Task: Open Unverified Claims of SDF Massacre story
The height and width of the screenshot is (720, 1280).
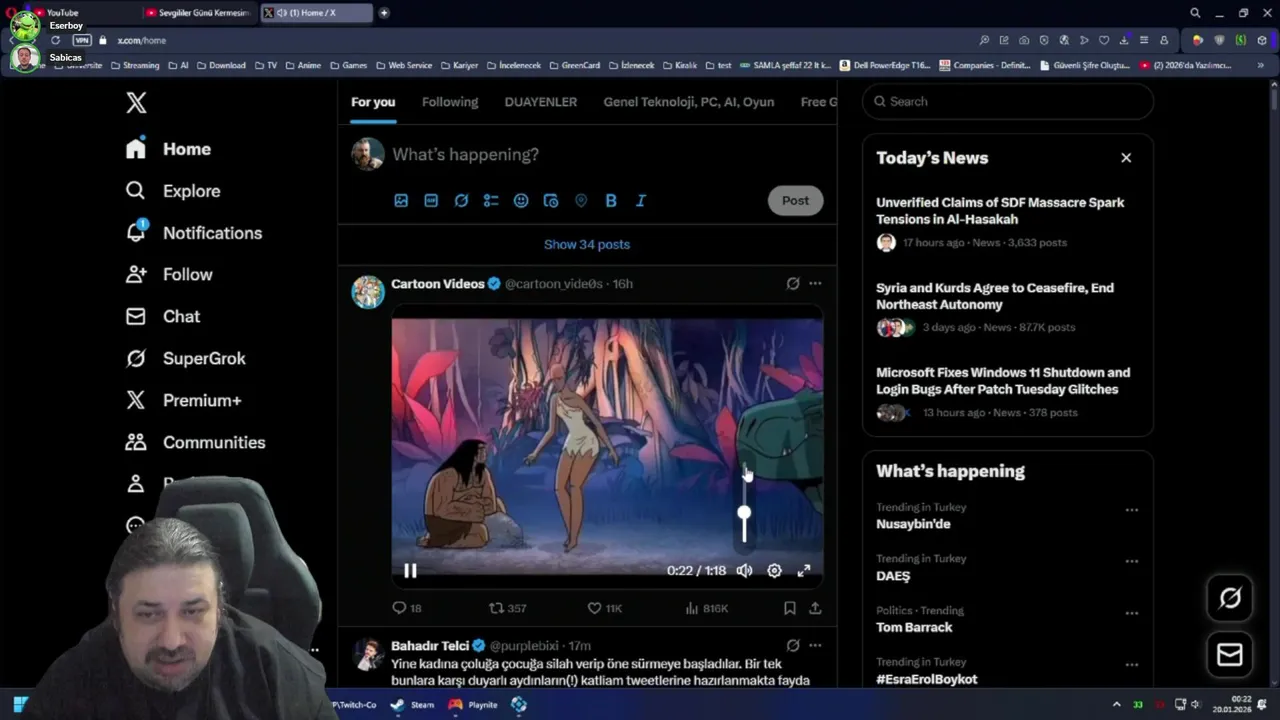Action: click(x=1000, y=211)
